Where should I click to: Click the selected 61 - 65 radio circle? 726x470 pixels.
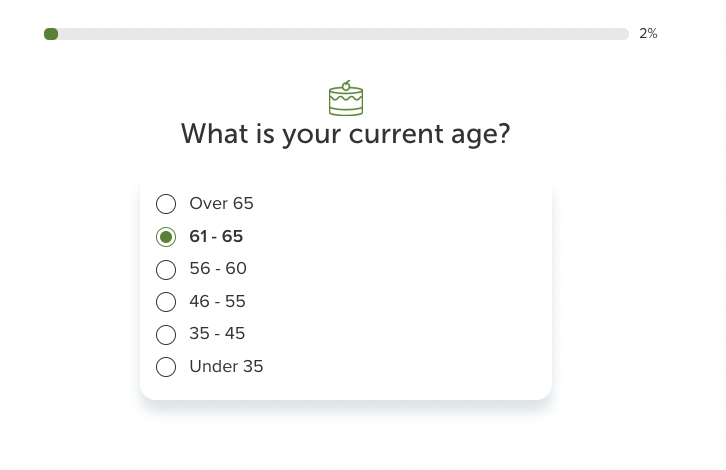tap(166, 237)
